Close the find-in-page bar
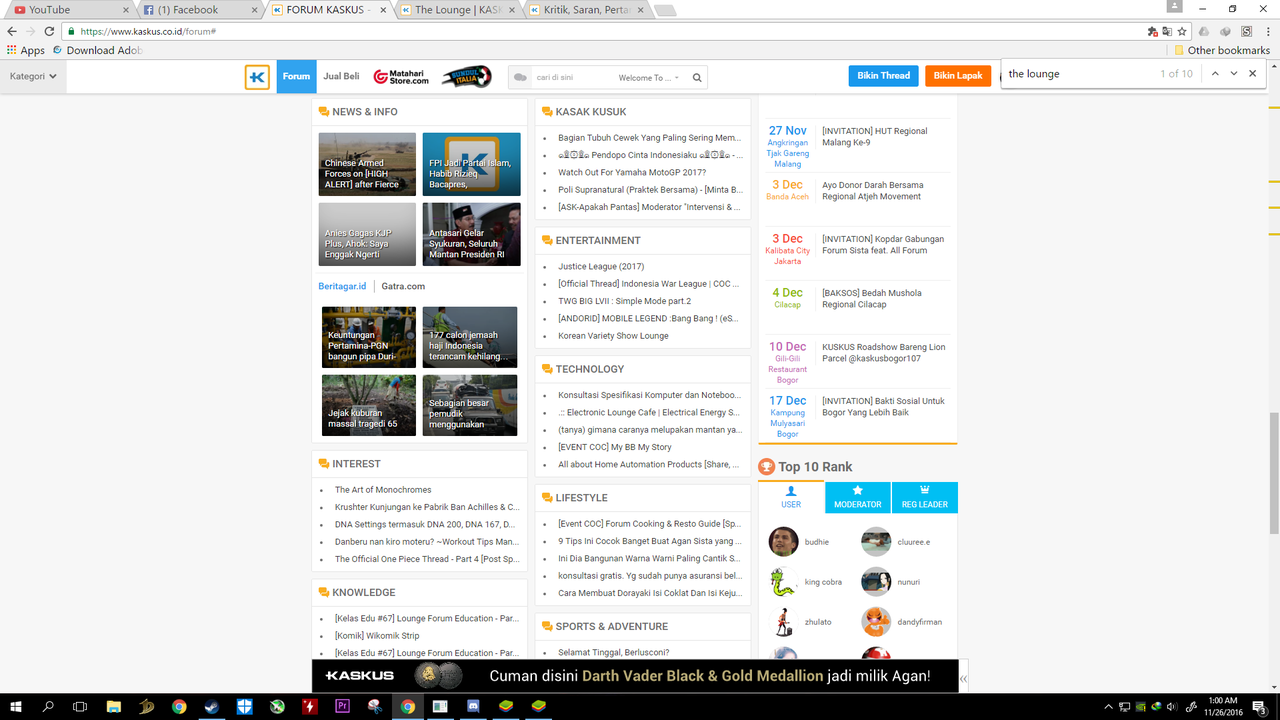Viewport: 1280px width, 720px height. pos(1252,73)
